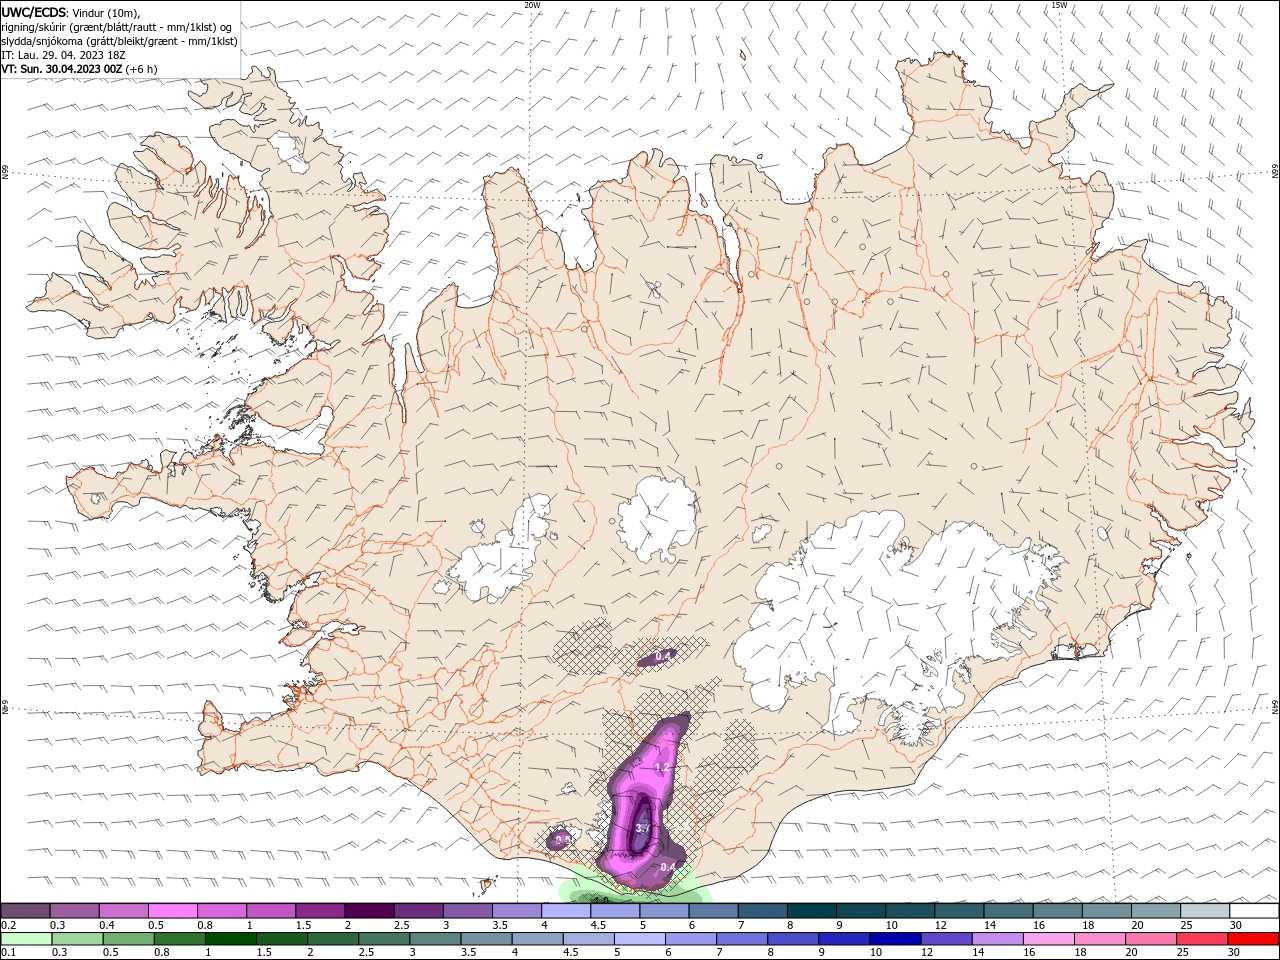Click the bright pink 0.5 snow-scale swatch
Viewport: 1280px width, 960px height.
[x=172, y=911]
